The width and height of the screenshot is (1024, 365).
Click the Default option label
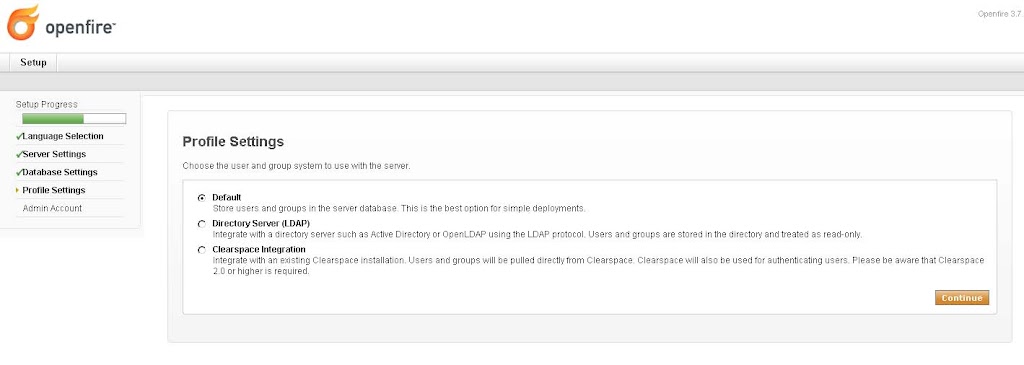(x=227, y=197)
